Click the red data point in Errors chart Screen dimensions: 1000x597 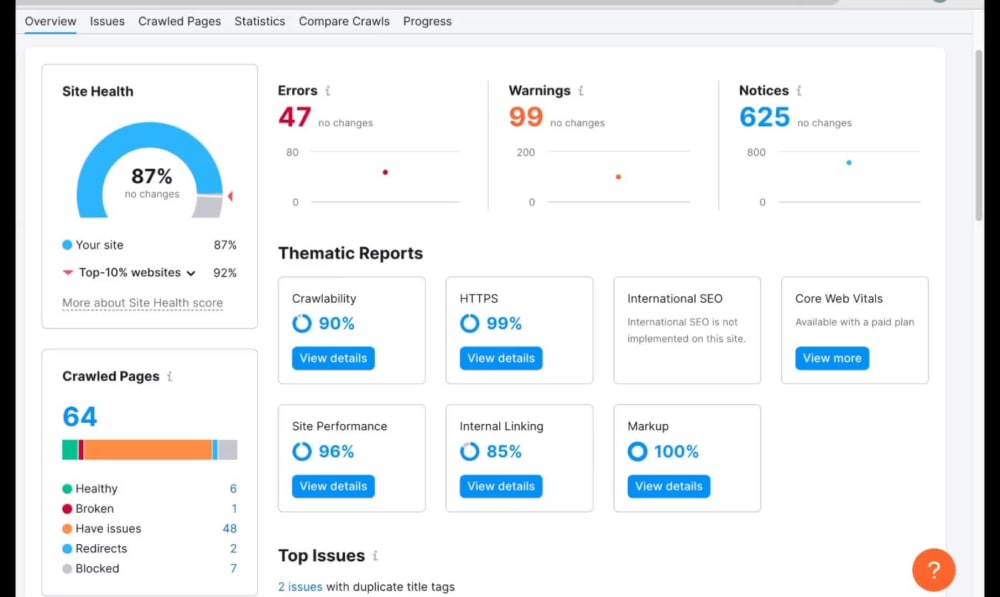385,172
